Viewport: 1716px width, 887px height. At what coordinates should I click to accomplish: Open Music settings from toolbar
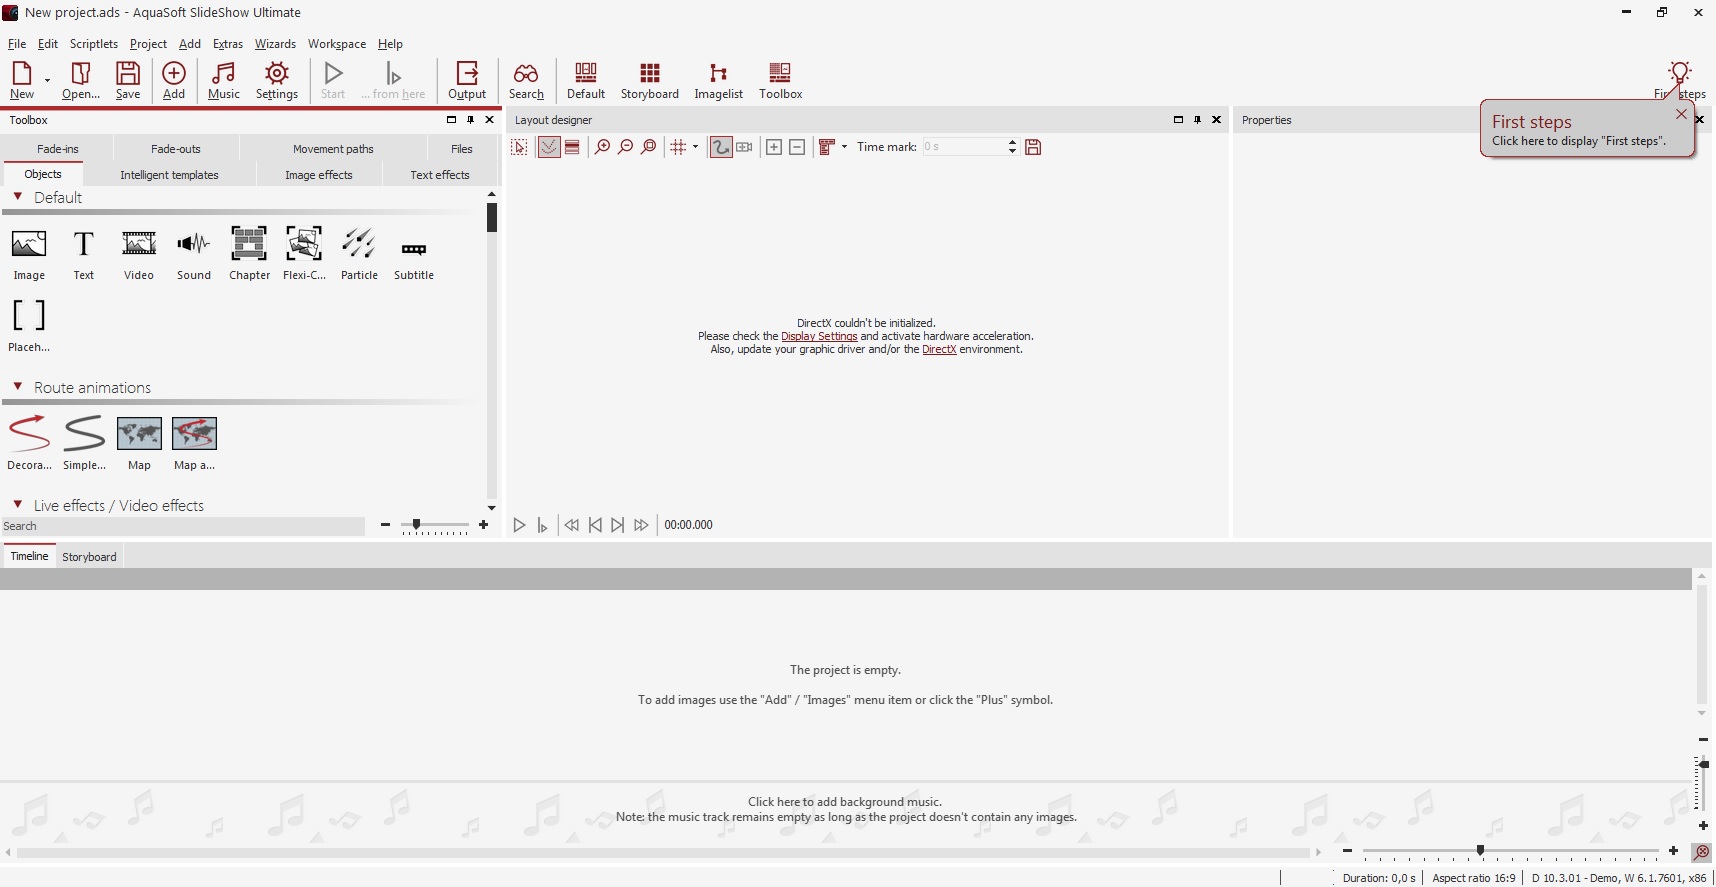tap(224, 80)
